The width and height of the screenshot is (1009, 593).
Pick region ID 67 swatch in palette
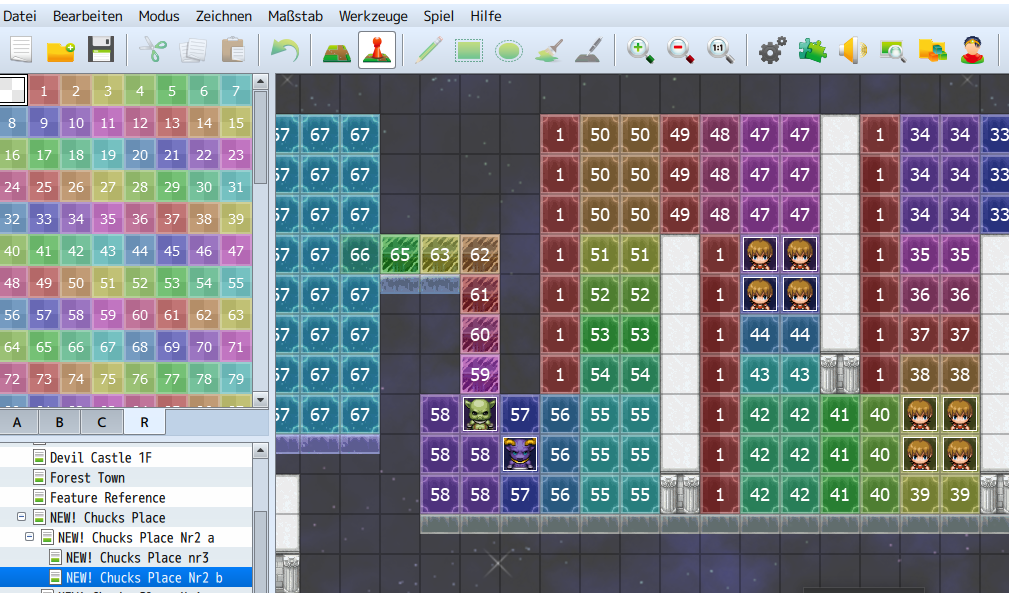click(107, 347)
